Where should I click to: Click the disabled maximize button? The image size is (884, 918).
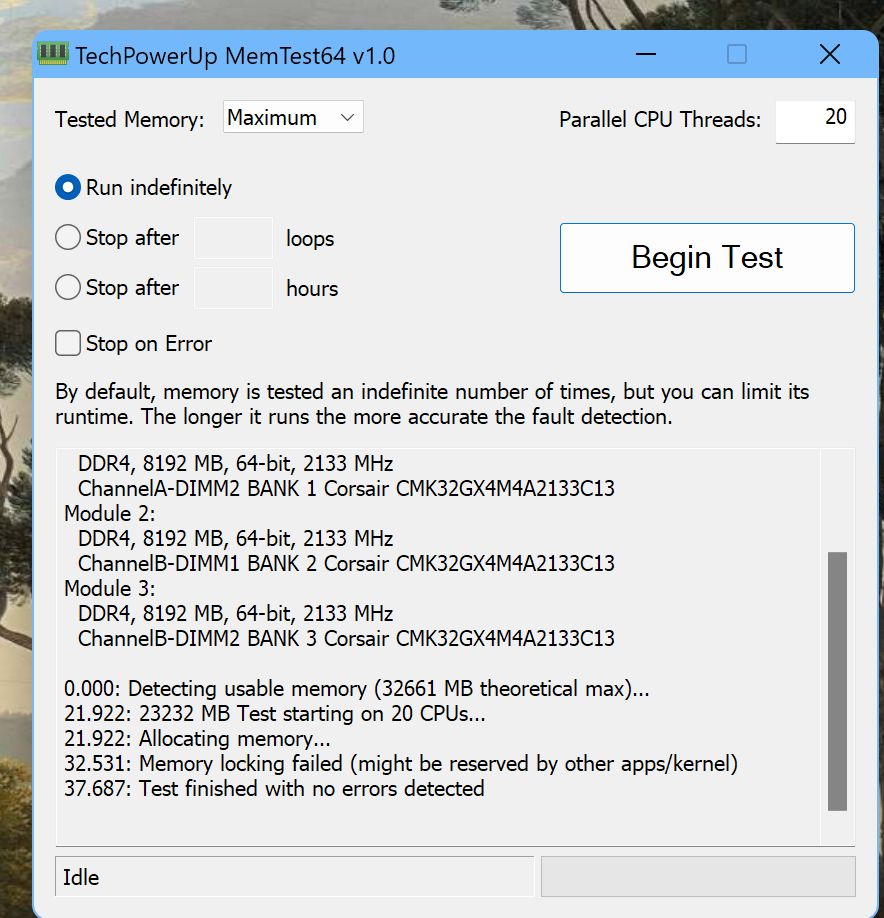click(736, 54)
